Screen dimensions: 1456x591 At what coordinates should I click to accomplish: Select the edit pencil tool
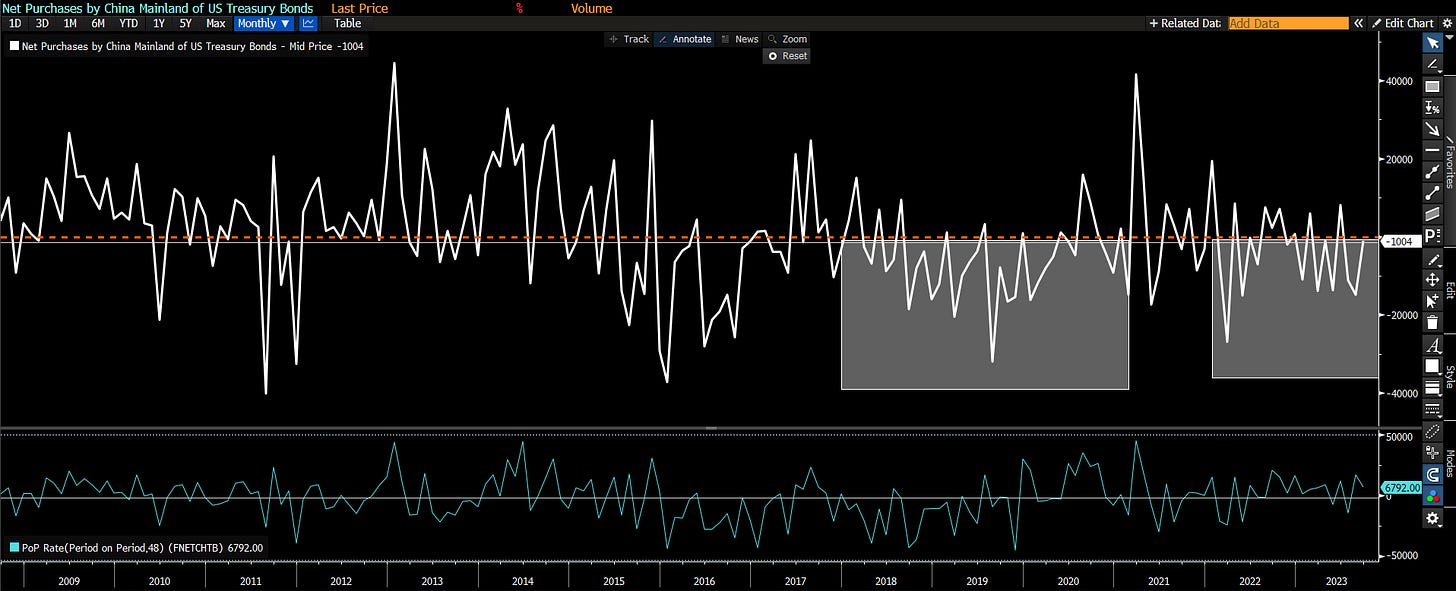[x=1432, y=259]
